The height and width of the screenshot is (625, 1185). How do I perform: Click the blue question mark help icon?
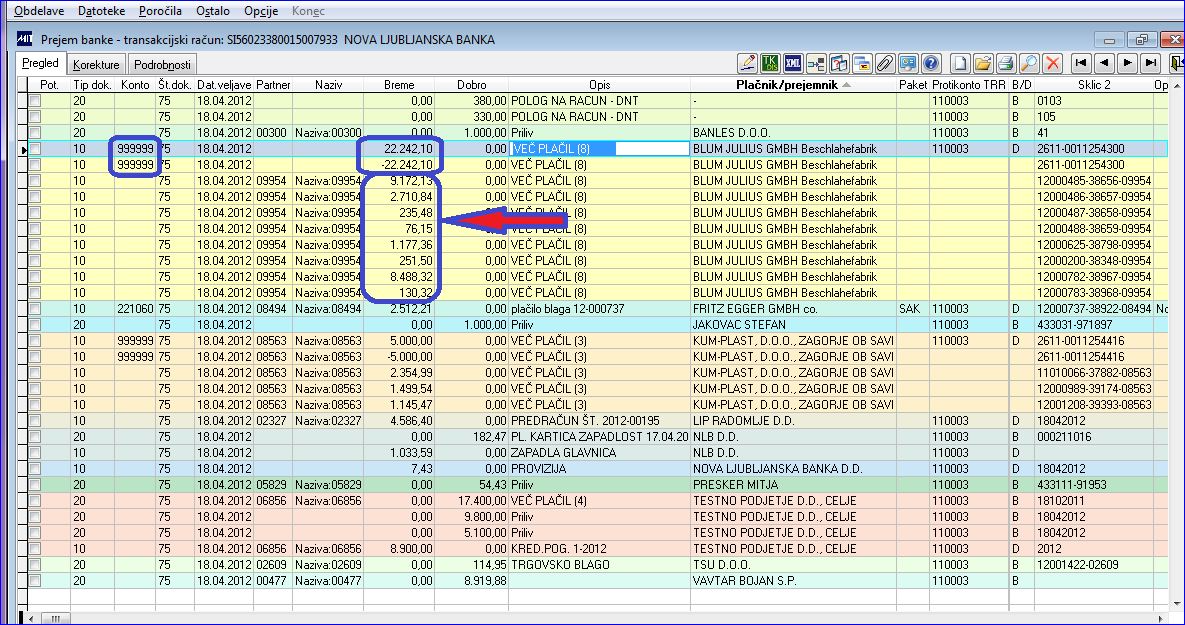930,63
